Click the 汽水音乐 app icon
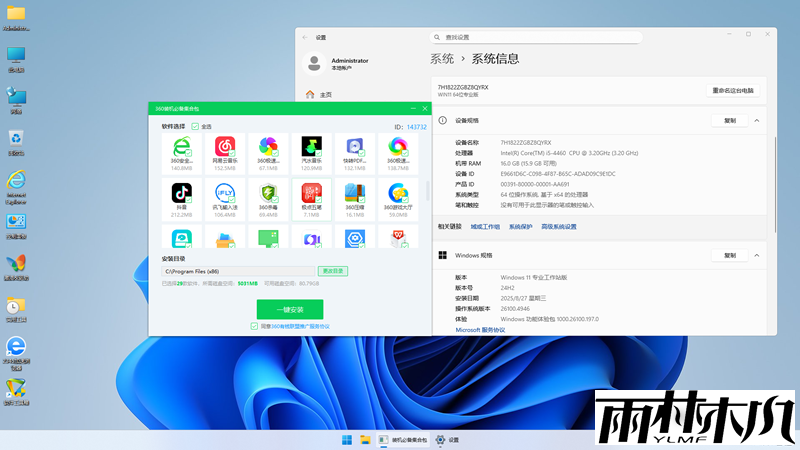Image resolution: width=800 pixels, height=450 pixels. tap(311, 147)
